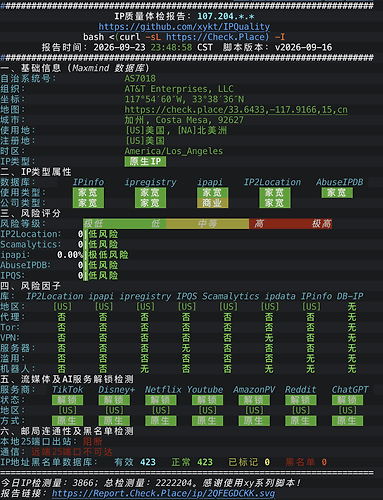Click the 极高 segment of the risk bar
This screenshot has height=500, width=383.
321,224
